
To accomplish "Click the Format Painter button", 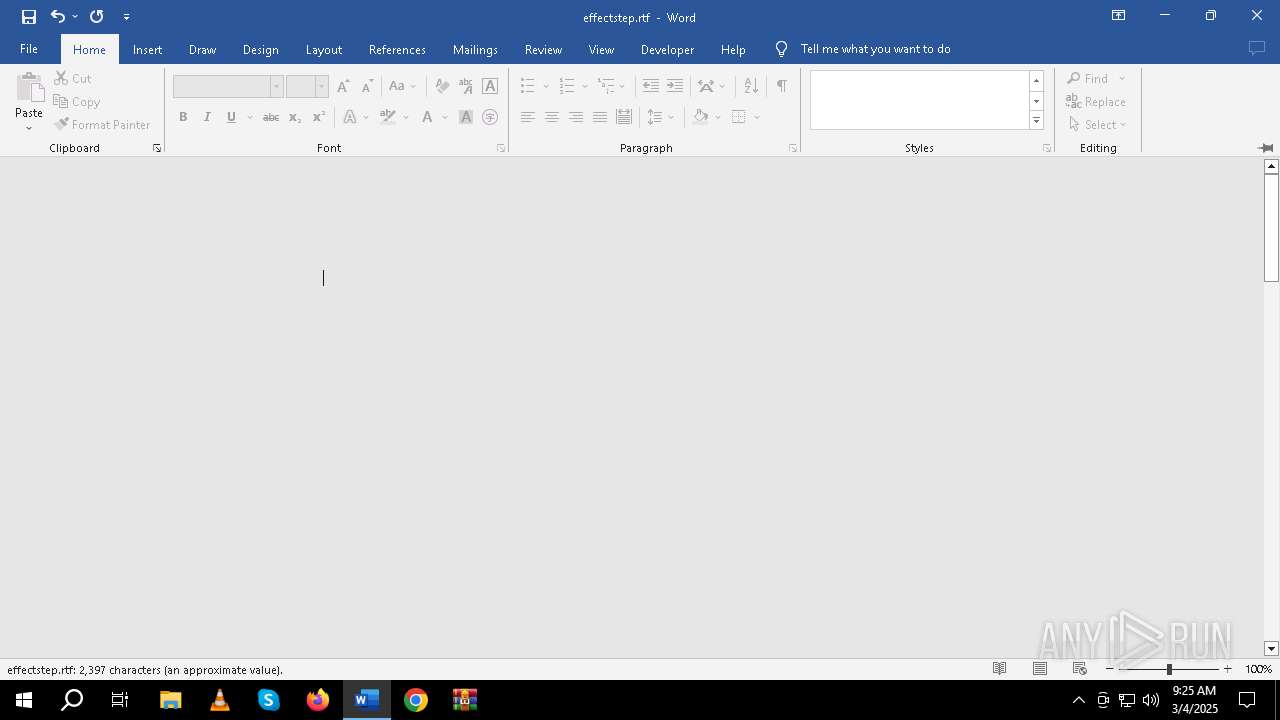I will (102, 124).
